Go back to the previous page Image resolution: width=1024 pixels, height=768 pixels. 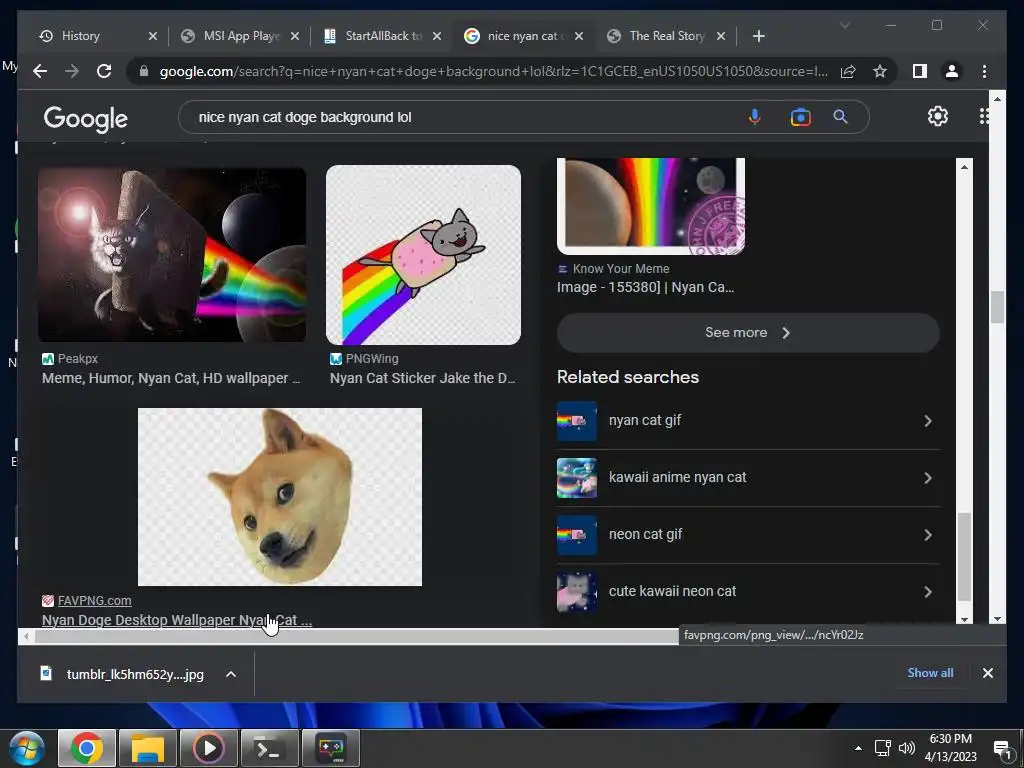pos(40,71)
